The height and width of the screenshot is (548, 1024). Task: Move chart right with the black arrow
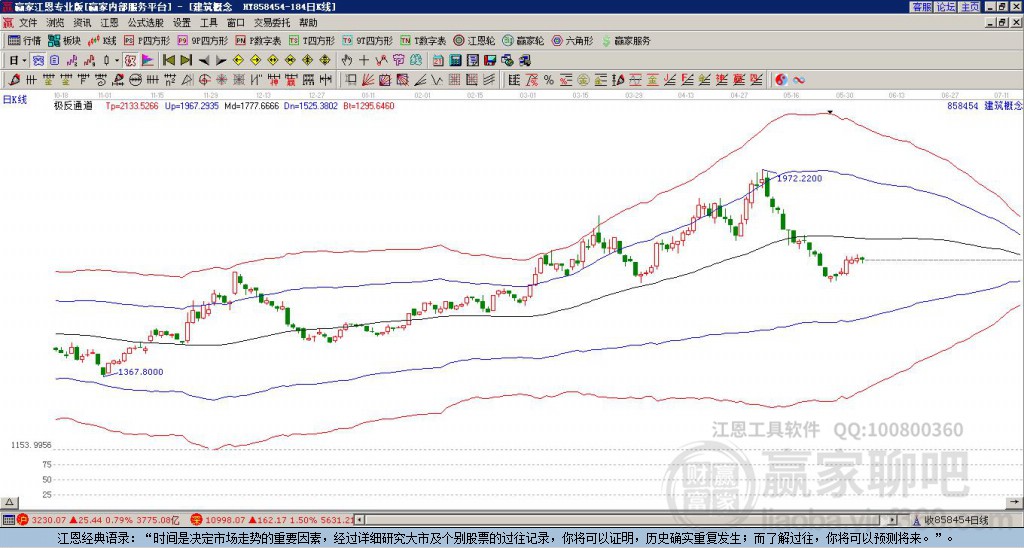(x=221, y=61)
